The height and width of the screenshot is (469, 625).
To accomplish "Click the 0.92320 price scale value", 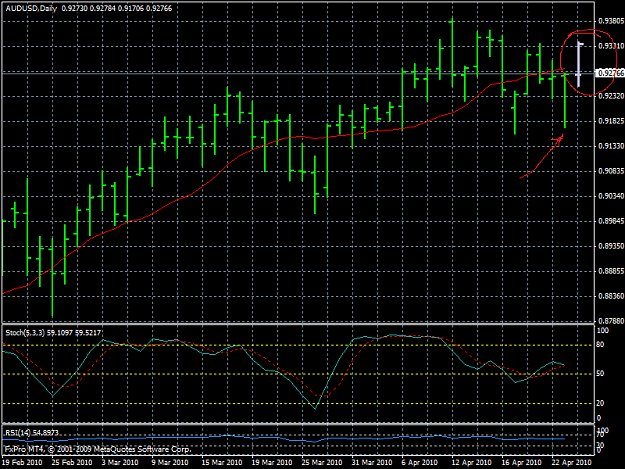I will click(611, 96).
